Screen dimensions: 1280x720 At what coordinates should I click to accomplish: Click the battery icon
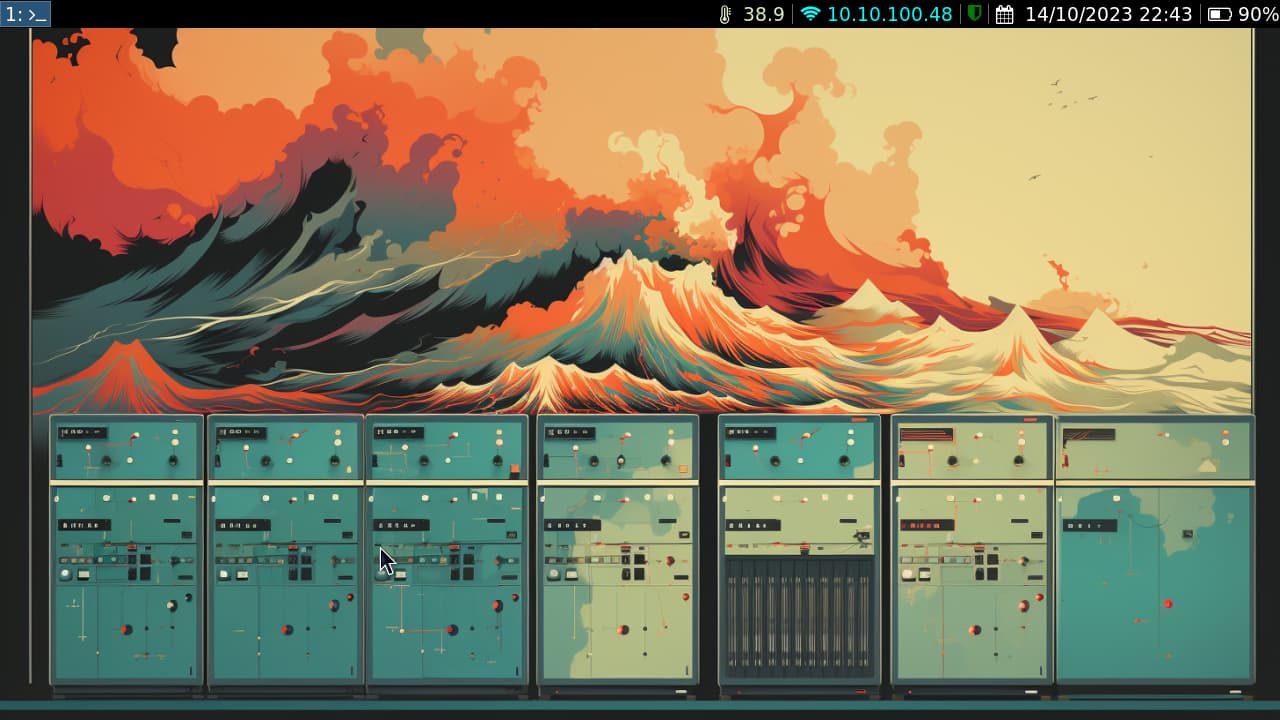[1220, 14]
